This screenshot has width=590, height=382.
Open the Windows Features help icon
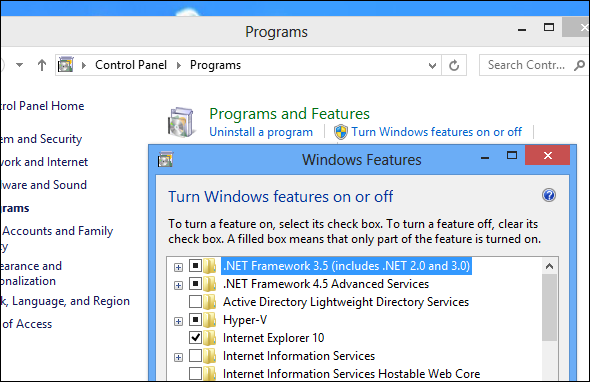click(x=549, y=195)
